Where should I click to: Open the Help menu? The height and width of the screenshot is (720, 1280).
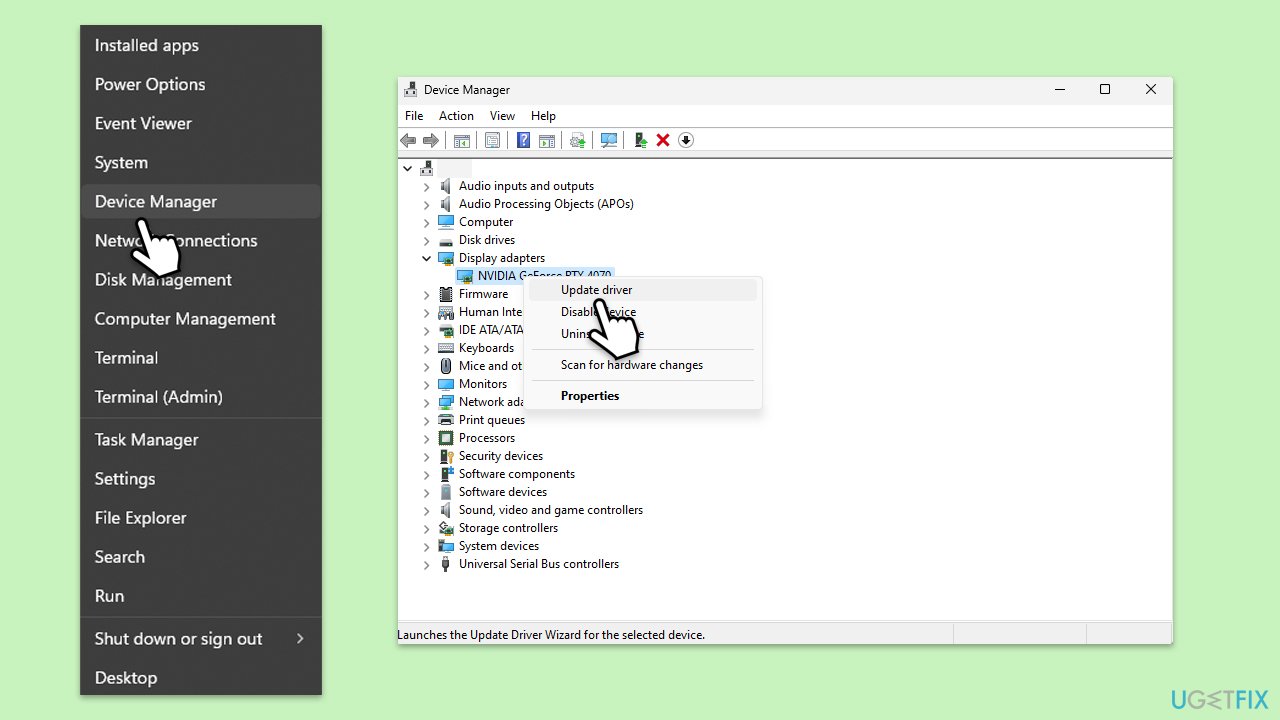point(543,116)
